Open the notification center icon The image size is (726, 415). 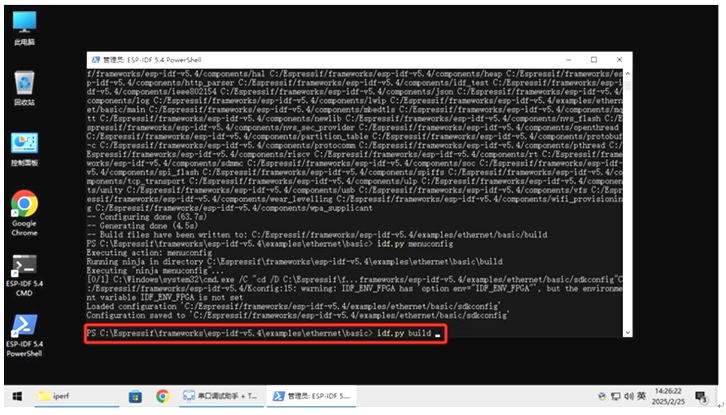pyautogui.click(x=701, y=397)
